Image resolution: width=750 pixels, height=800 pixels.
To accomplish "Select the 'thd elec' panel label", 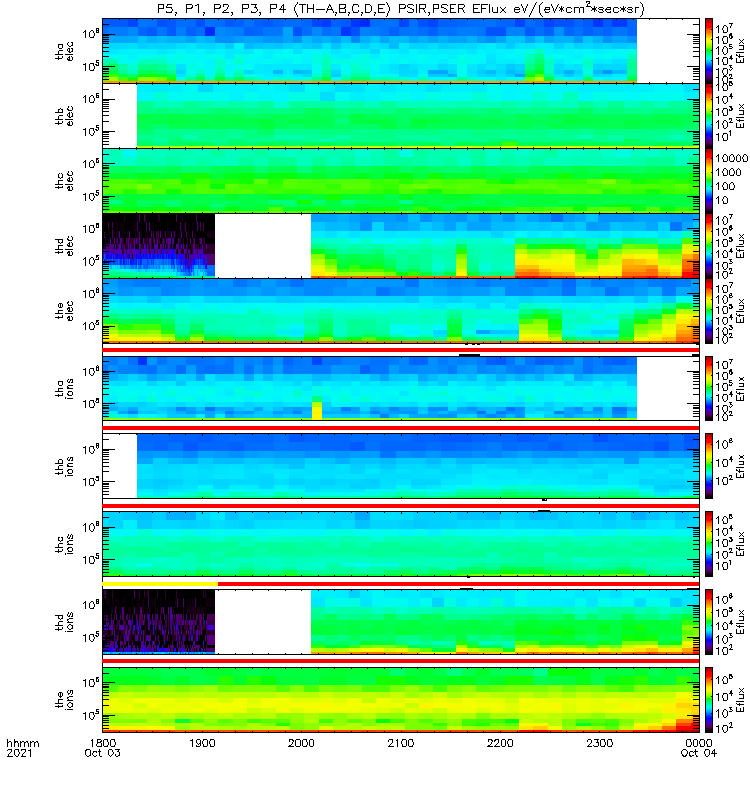I will coord(64,245).
